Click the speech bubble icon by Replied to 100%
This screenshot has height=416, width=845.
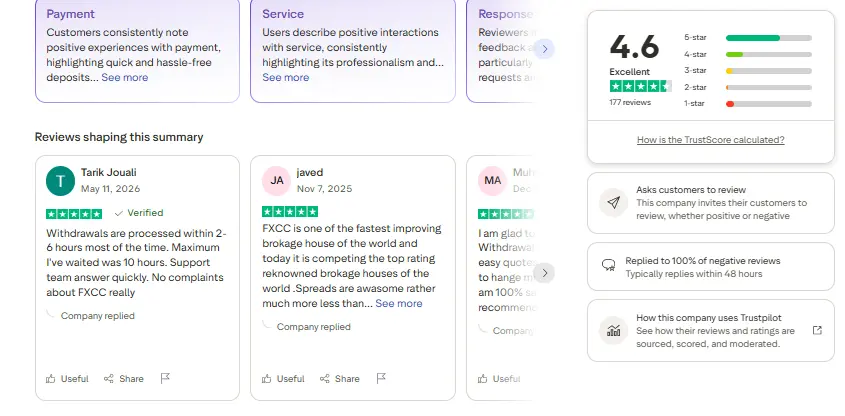(608, 265)
